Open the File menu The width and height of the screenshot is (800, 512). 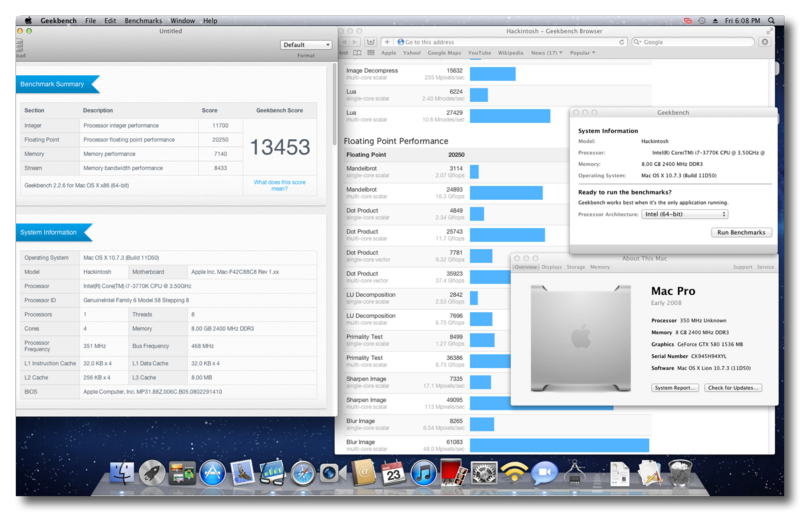[90, 20]
